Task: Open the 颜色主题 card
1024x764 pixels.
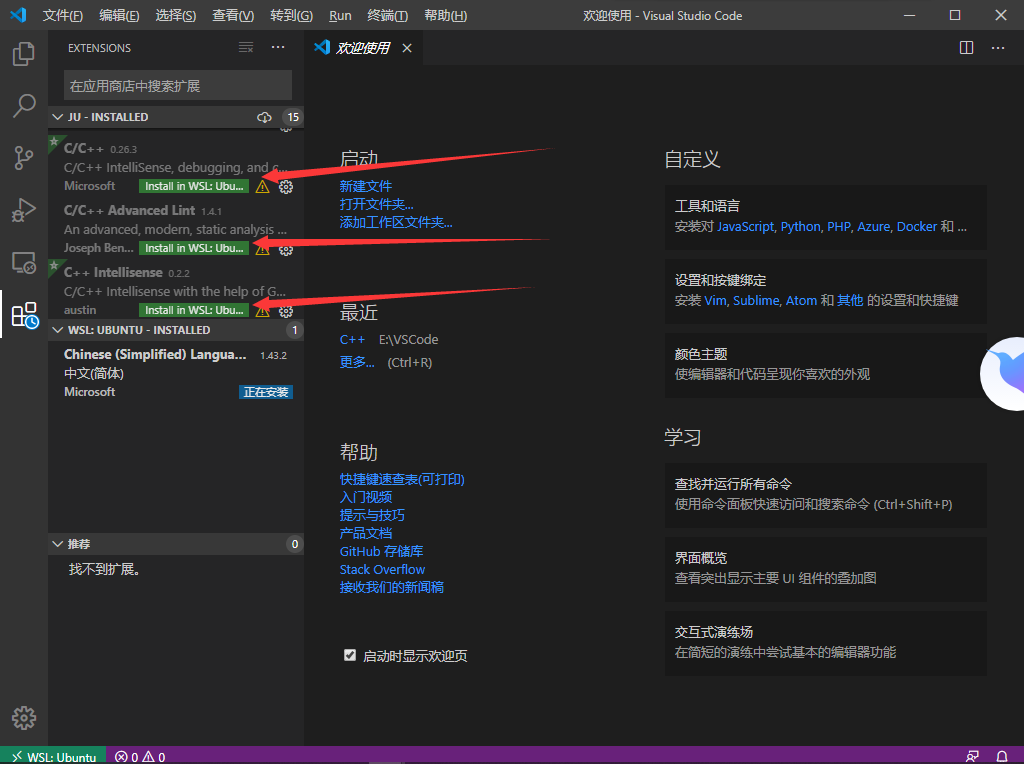Action: pos(825,364)
